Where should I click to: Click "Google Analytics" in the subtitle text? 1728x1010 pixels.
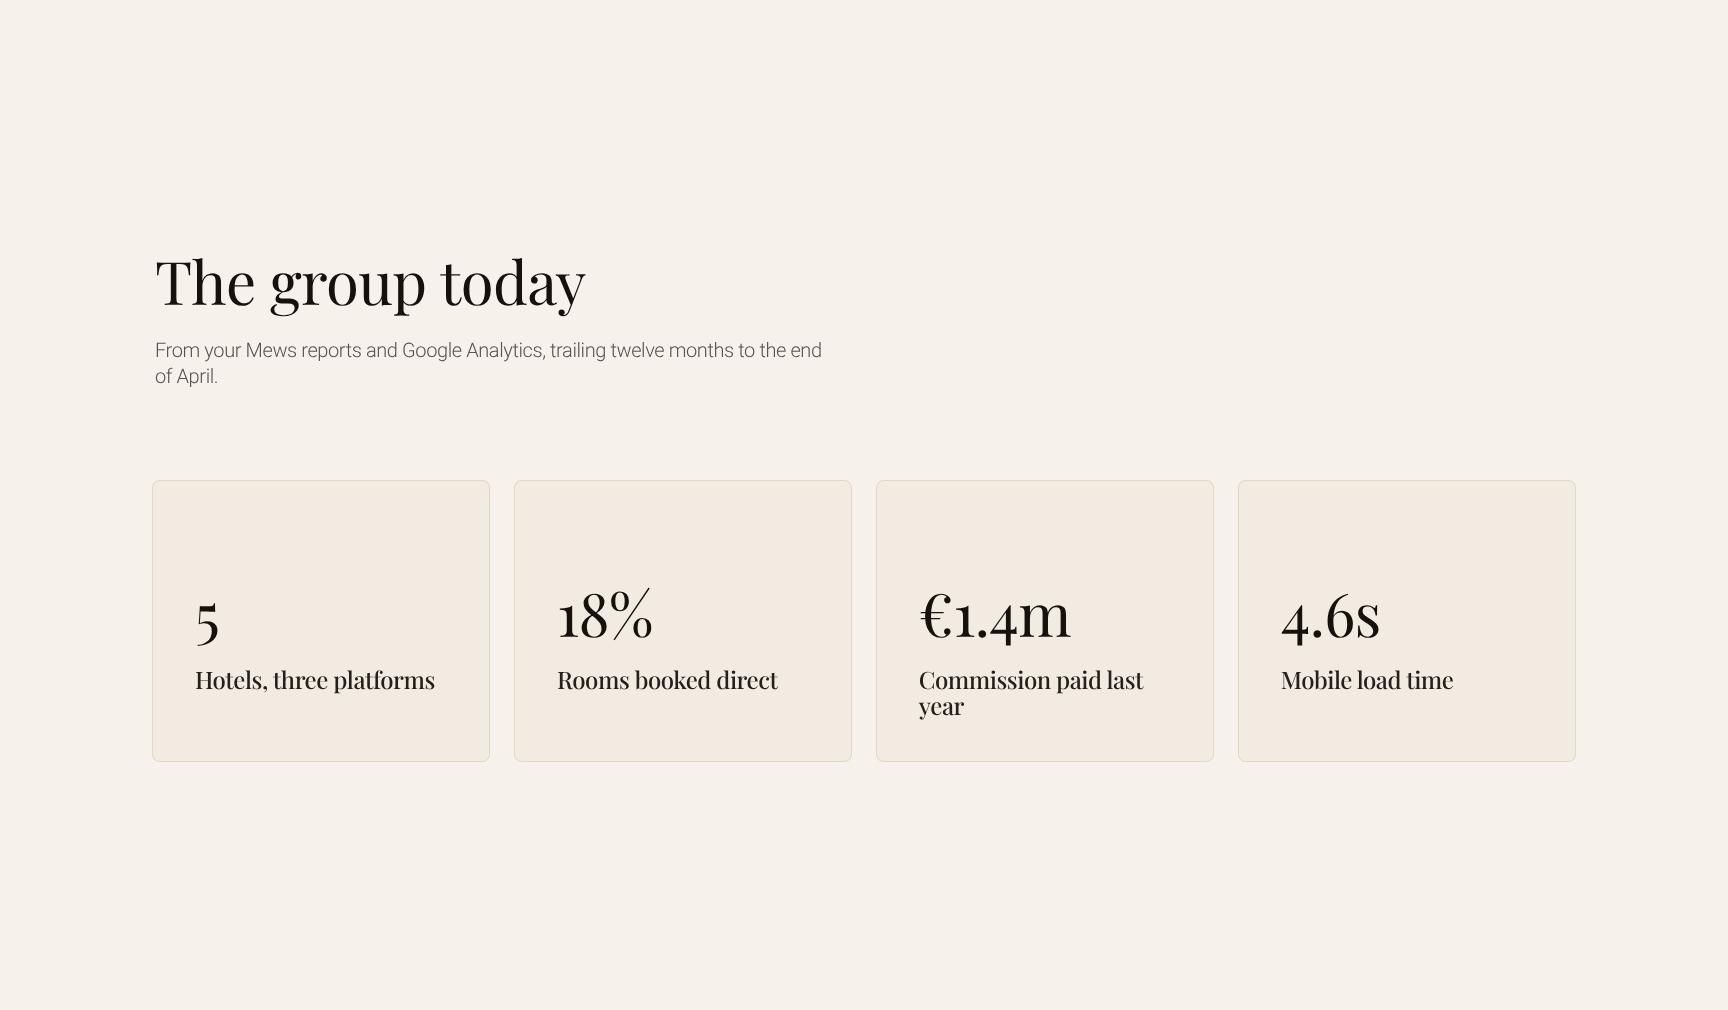(473, 351)
